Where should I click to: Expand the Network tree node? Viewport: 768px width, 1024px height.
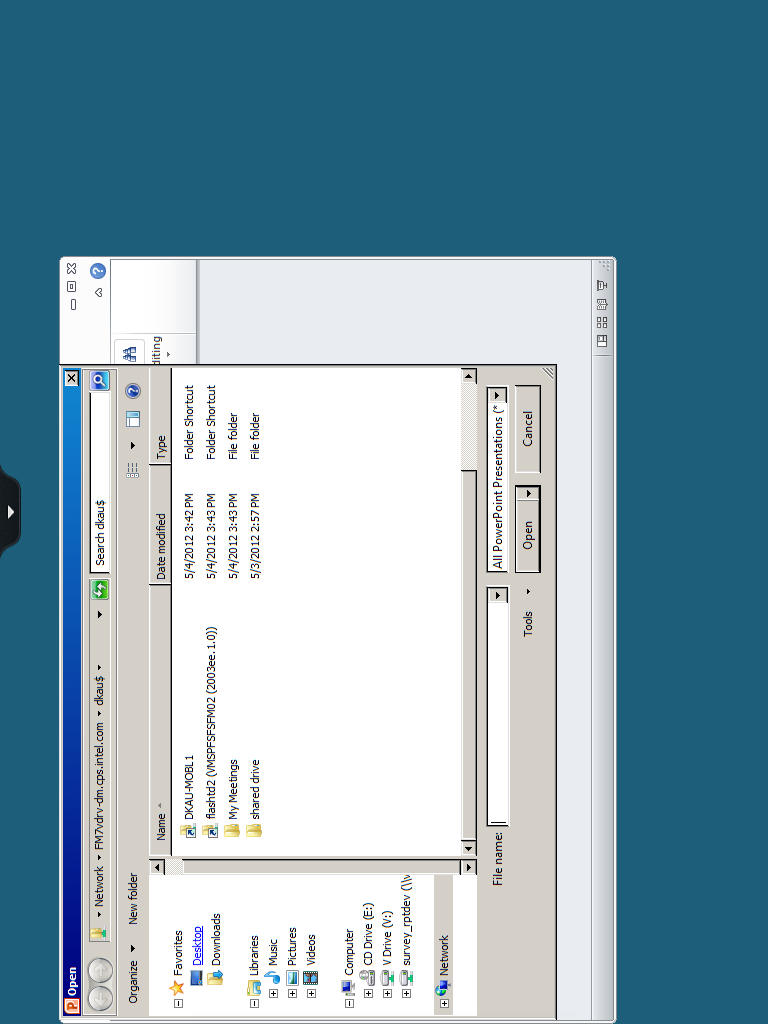(x=444, y=1003)
